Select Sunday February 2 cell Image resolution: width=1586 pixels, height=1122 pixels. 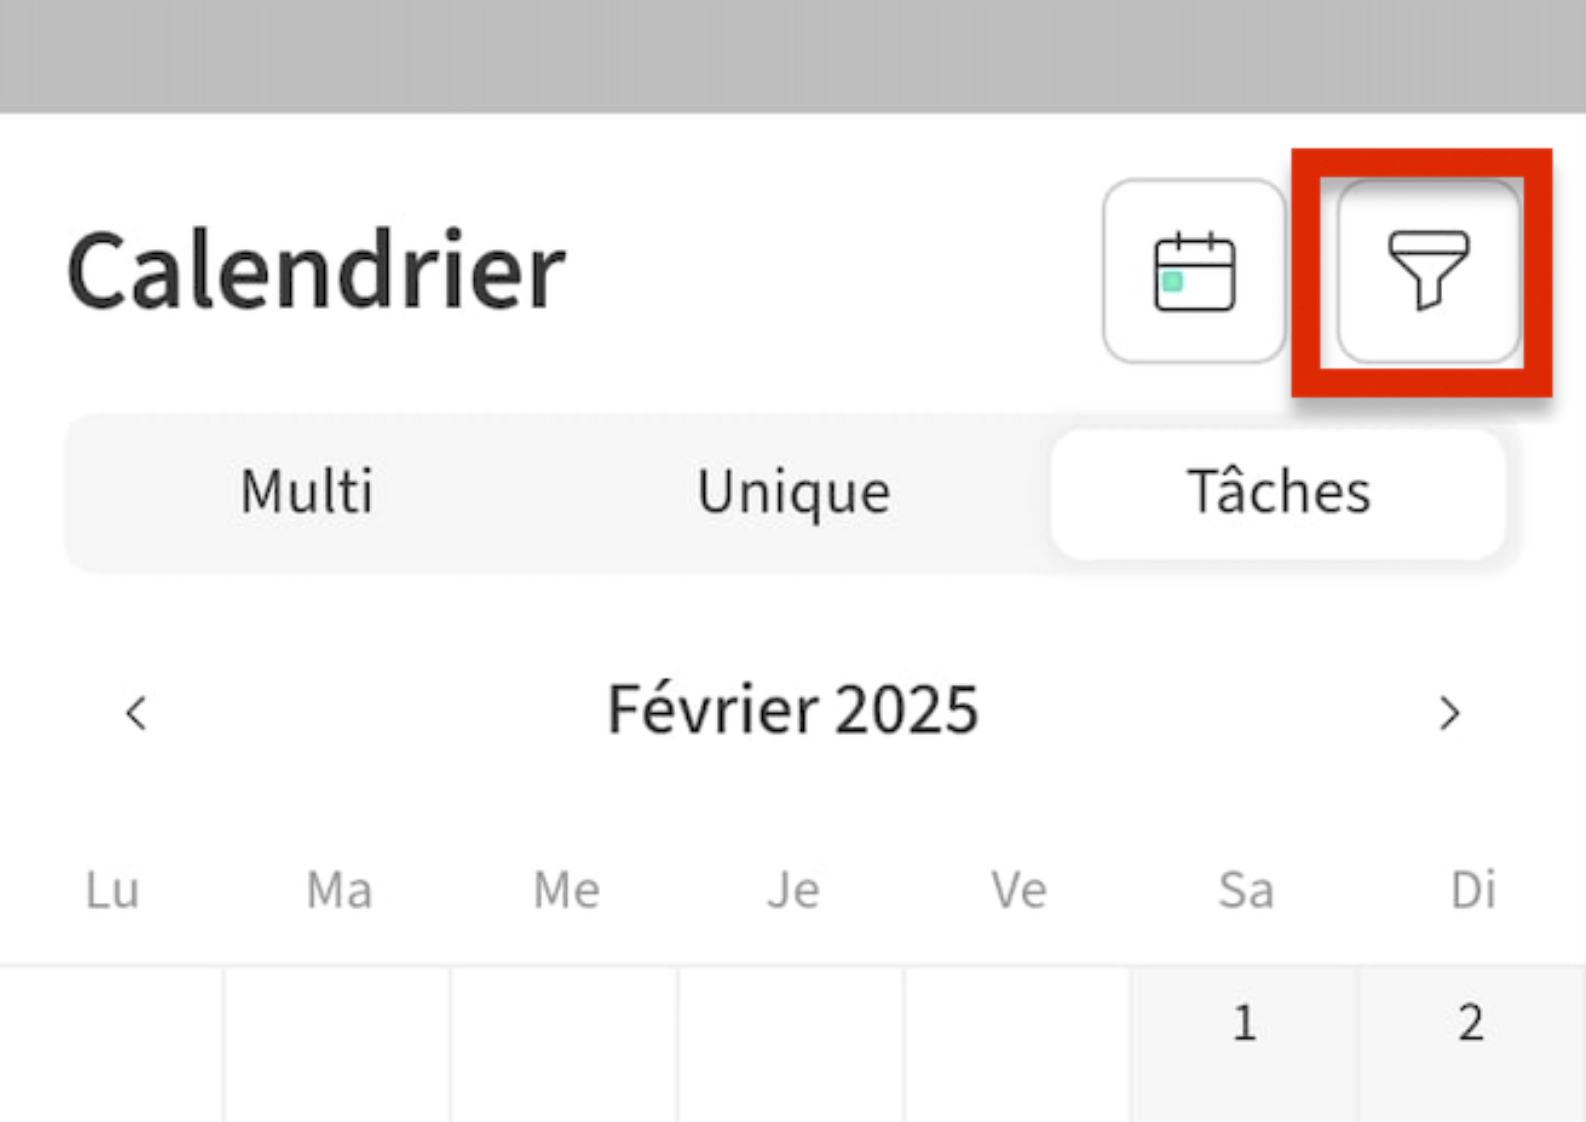[1470, 1021]
